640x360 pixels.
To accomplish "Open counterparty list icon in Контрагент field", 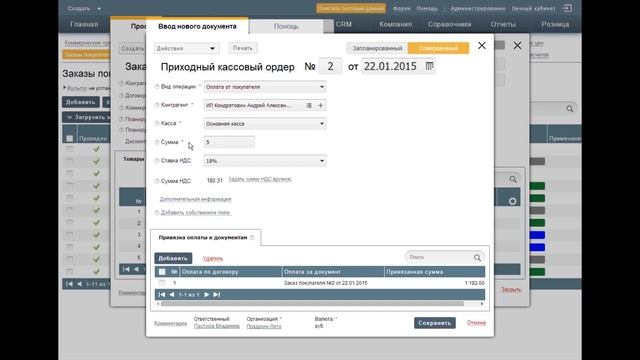I will coord(309,105).
